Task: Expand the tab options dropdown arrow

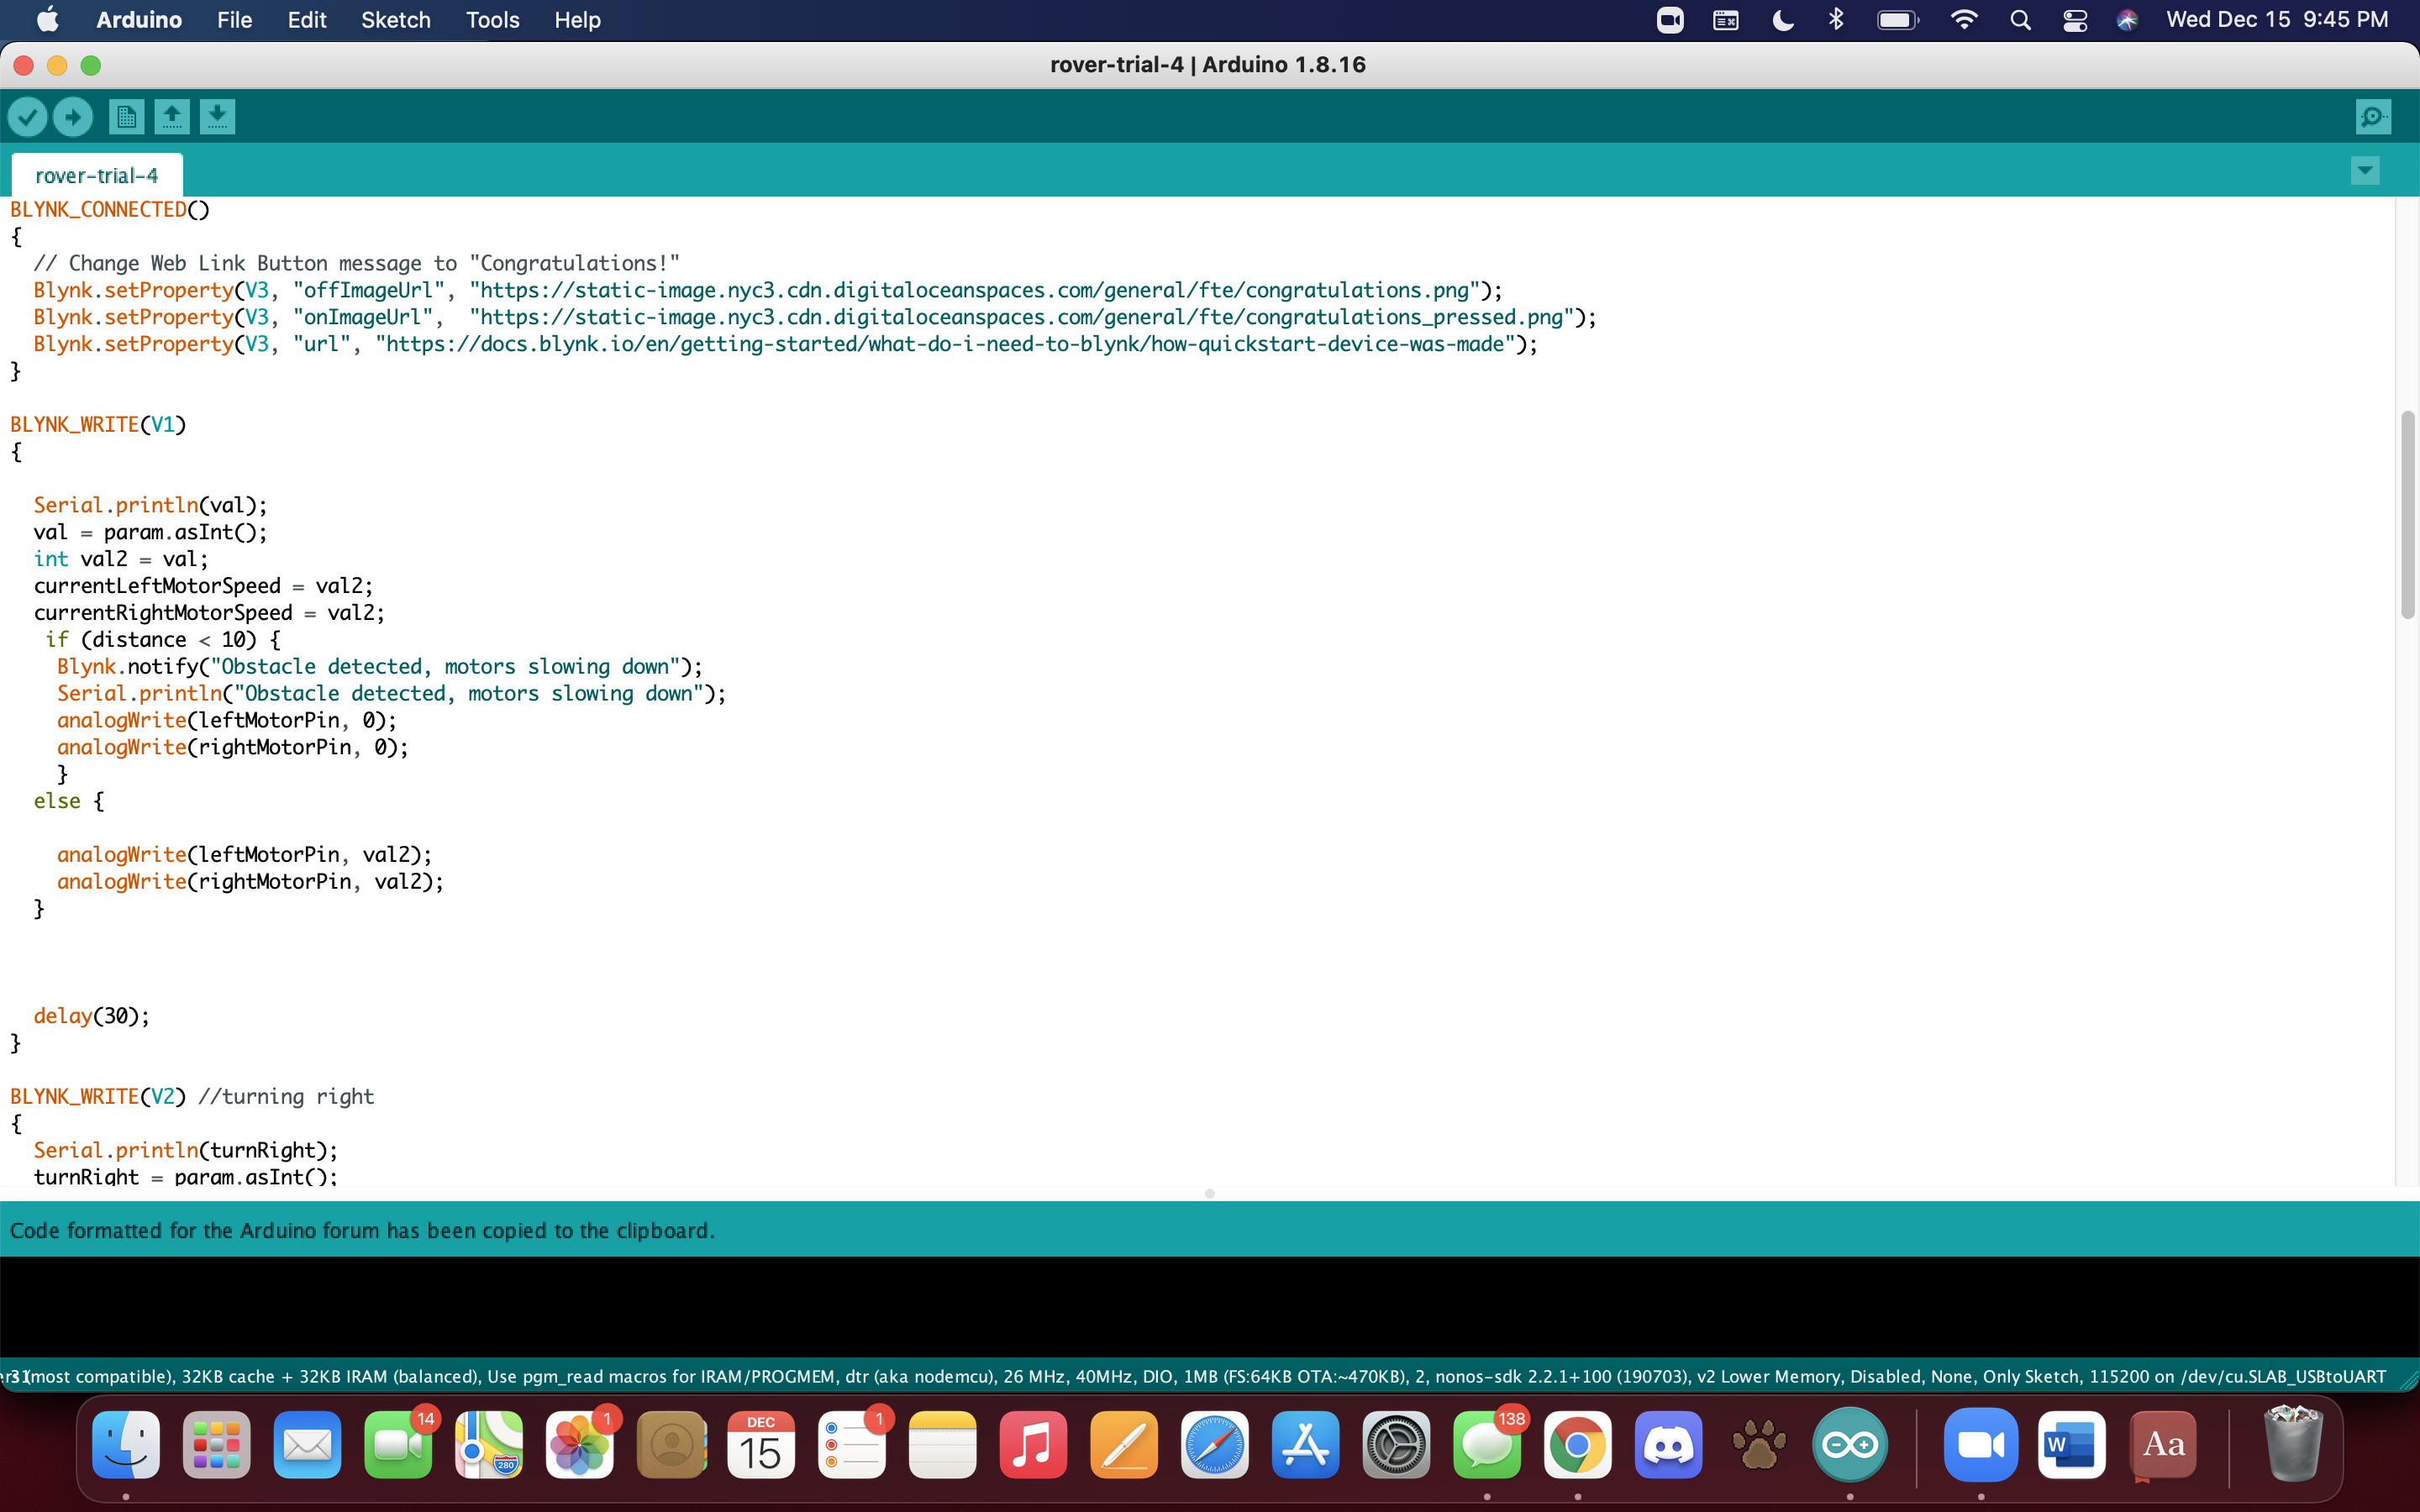Action: pyautogui.click(x=2365, y=171)
